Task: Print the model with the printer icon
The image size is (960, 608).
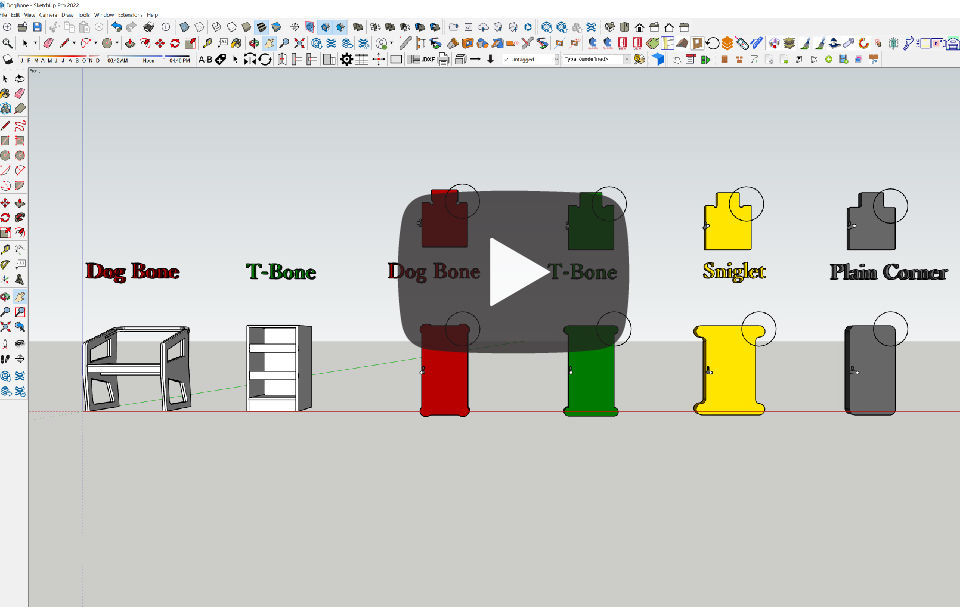Action: 149,28
